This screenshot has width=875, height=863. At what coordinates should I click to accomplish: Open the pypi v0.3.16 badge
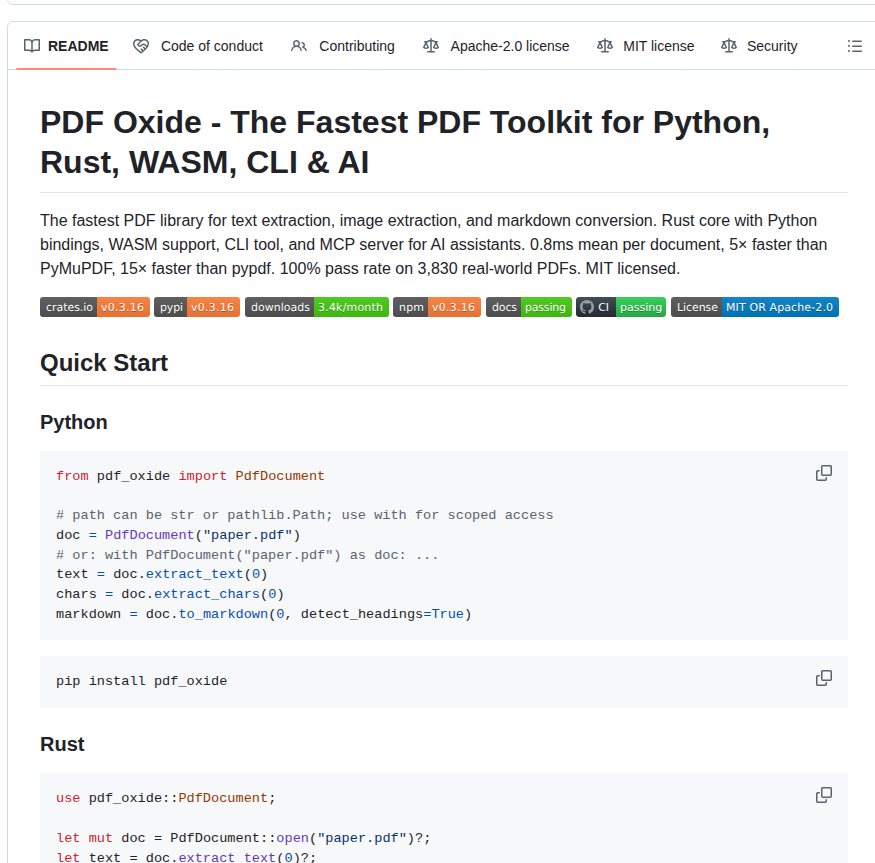(197, 307)
